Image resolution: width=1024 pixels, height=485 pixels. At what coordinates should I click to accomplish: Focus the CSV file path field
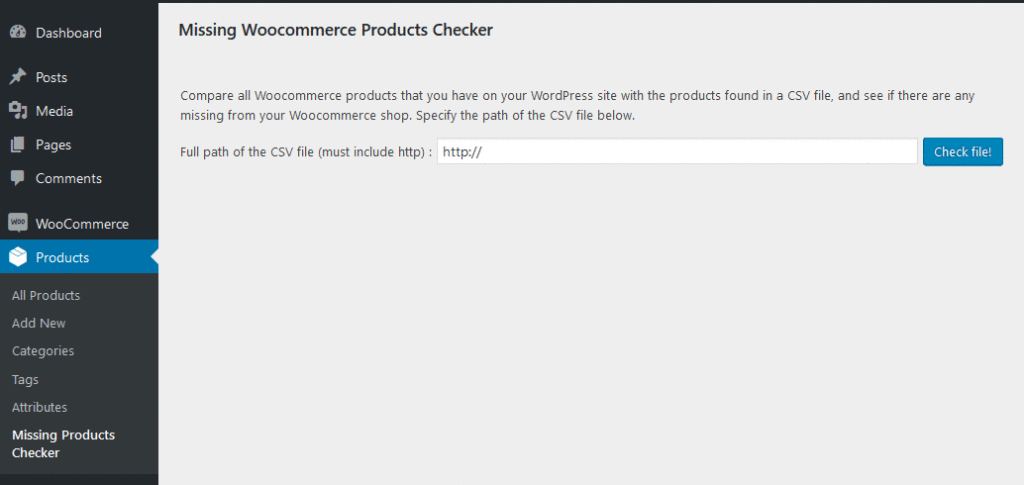[x=677, y=151]
